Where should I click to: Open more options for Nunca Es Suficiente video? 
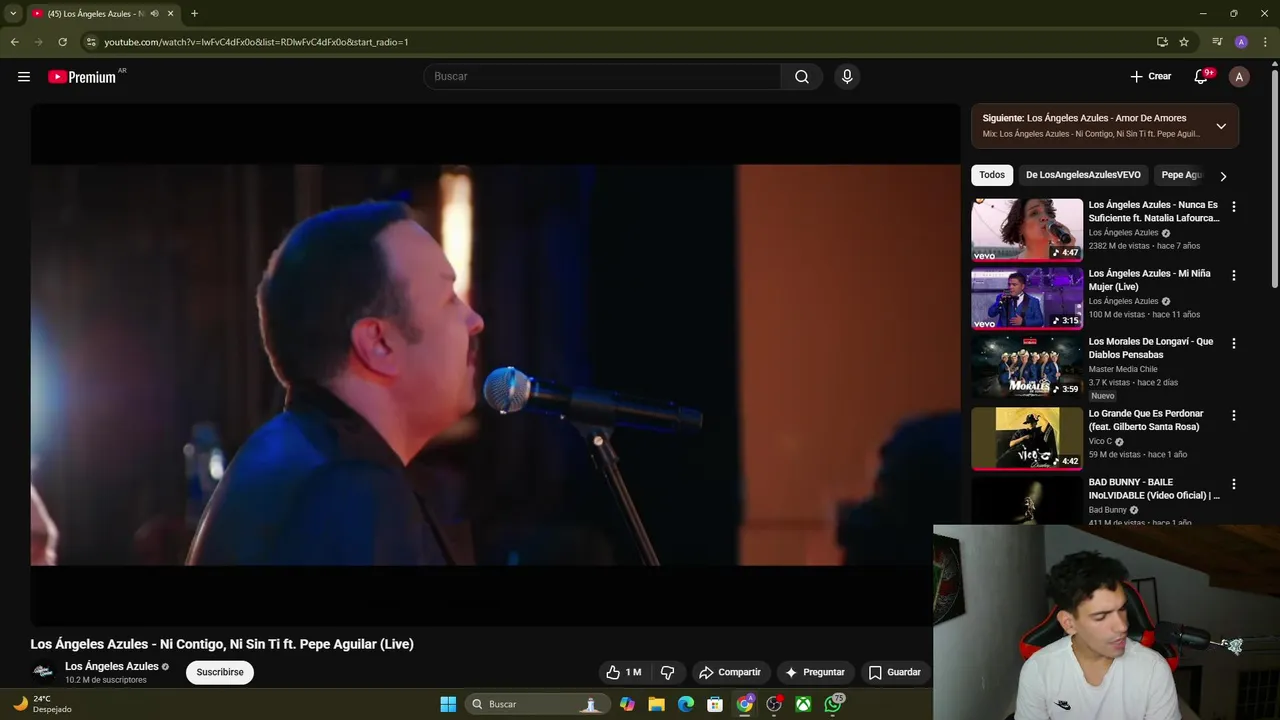(1233, 207)
